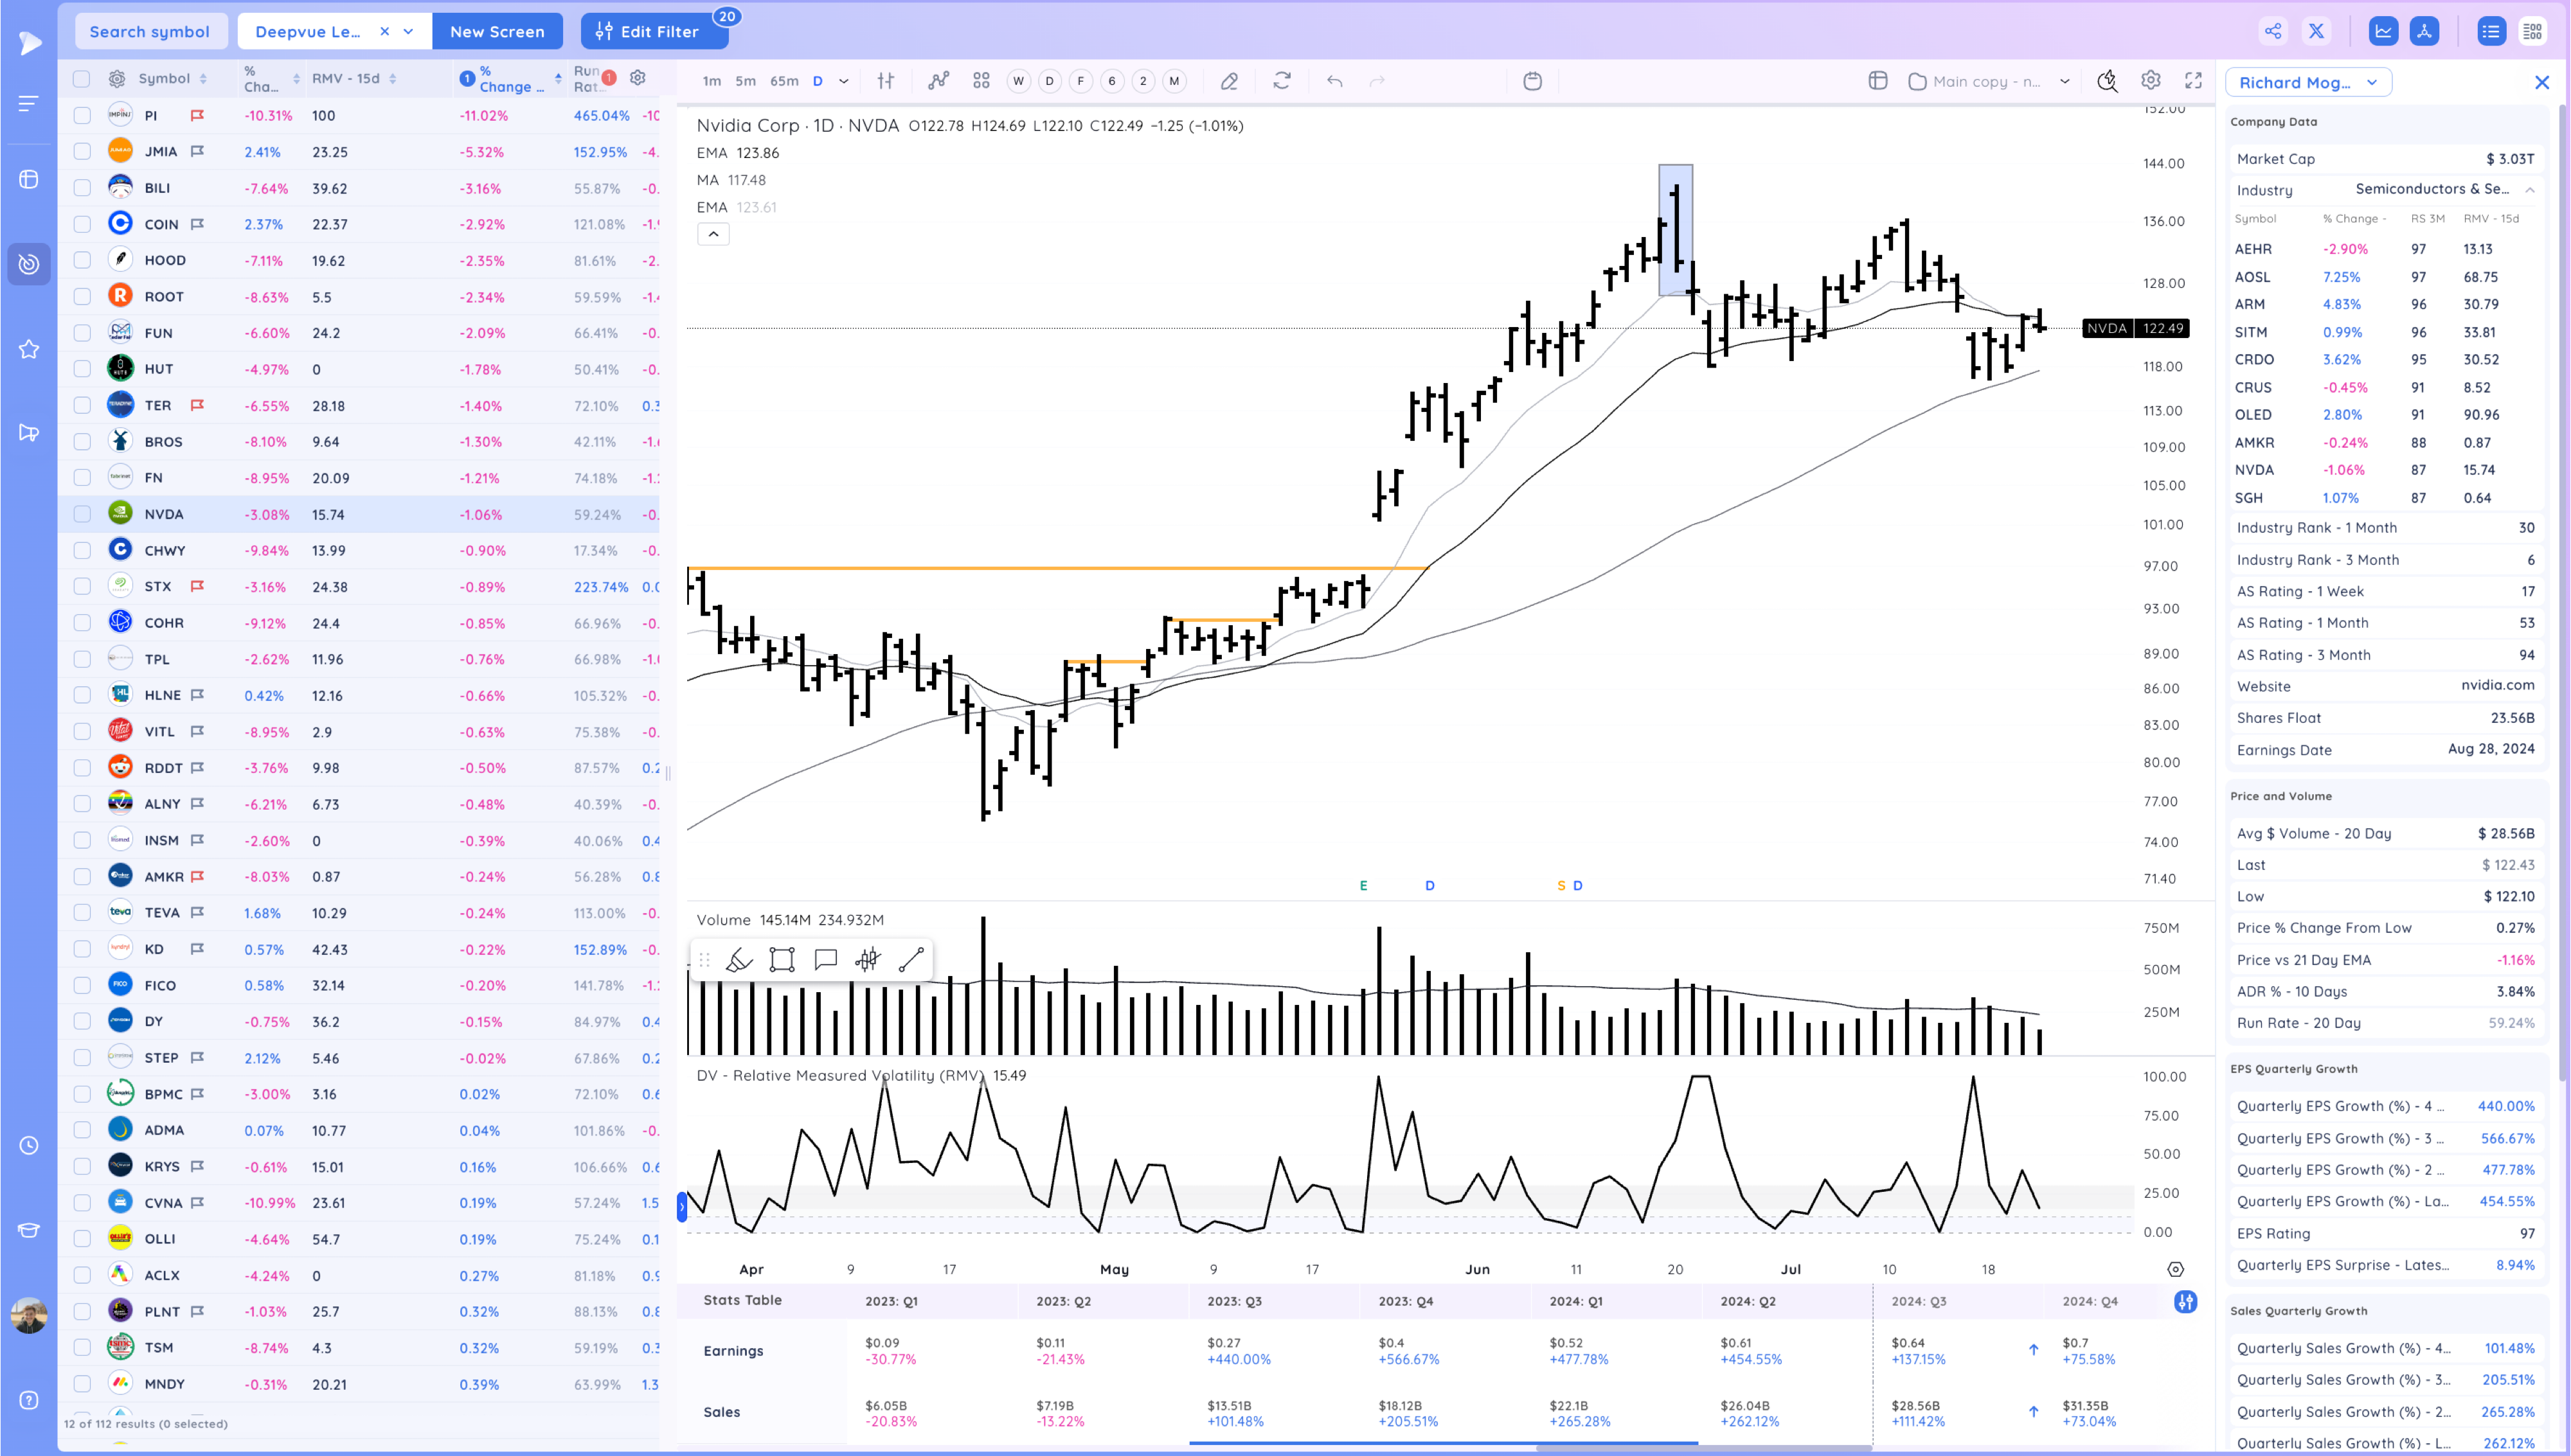This screenshot has width=2571, height=1456.
Task: Click the chart settings gear icon
Action: 2151,81
